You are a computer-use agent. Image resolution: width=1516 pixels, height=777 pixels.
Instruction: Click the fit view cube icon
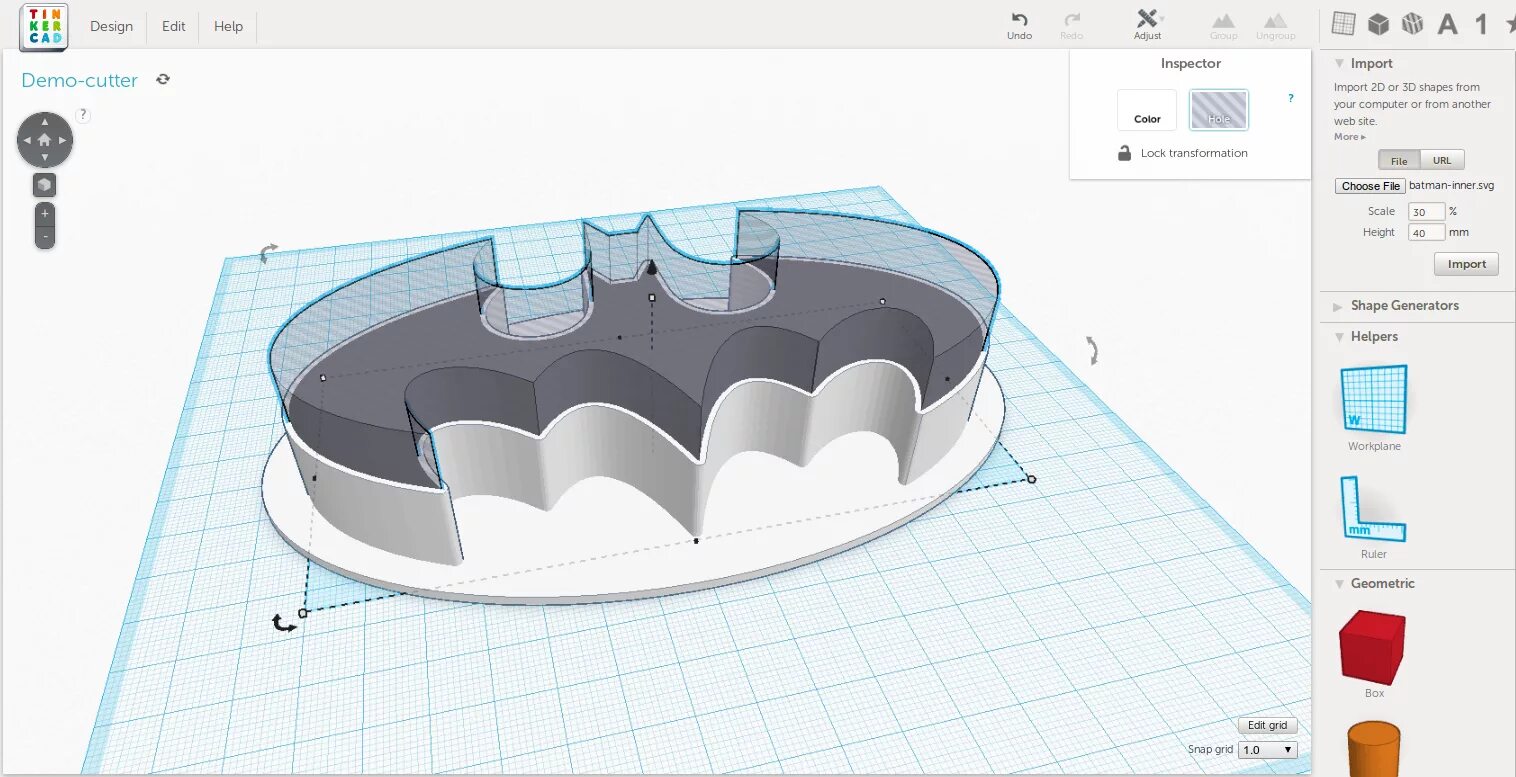44,185
